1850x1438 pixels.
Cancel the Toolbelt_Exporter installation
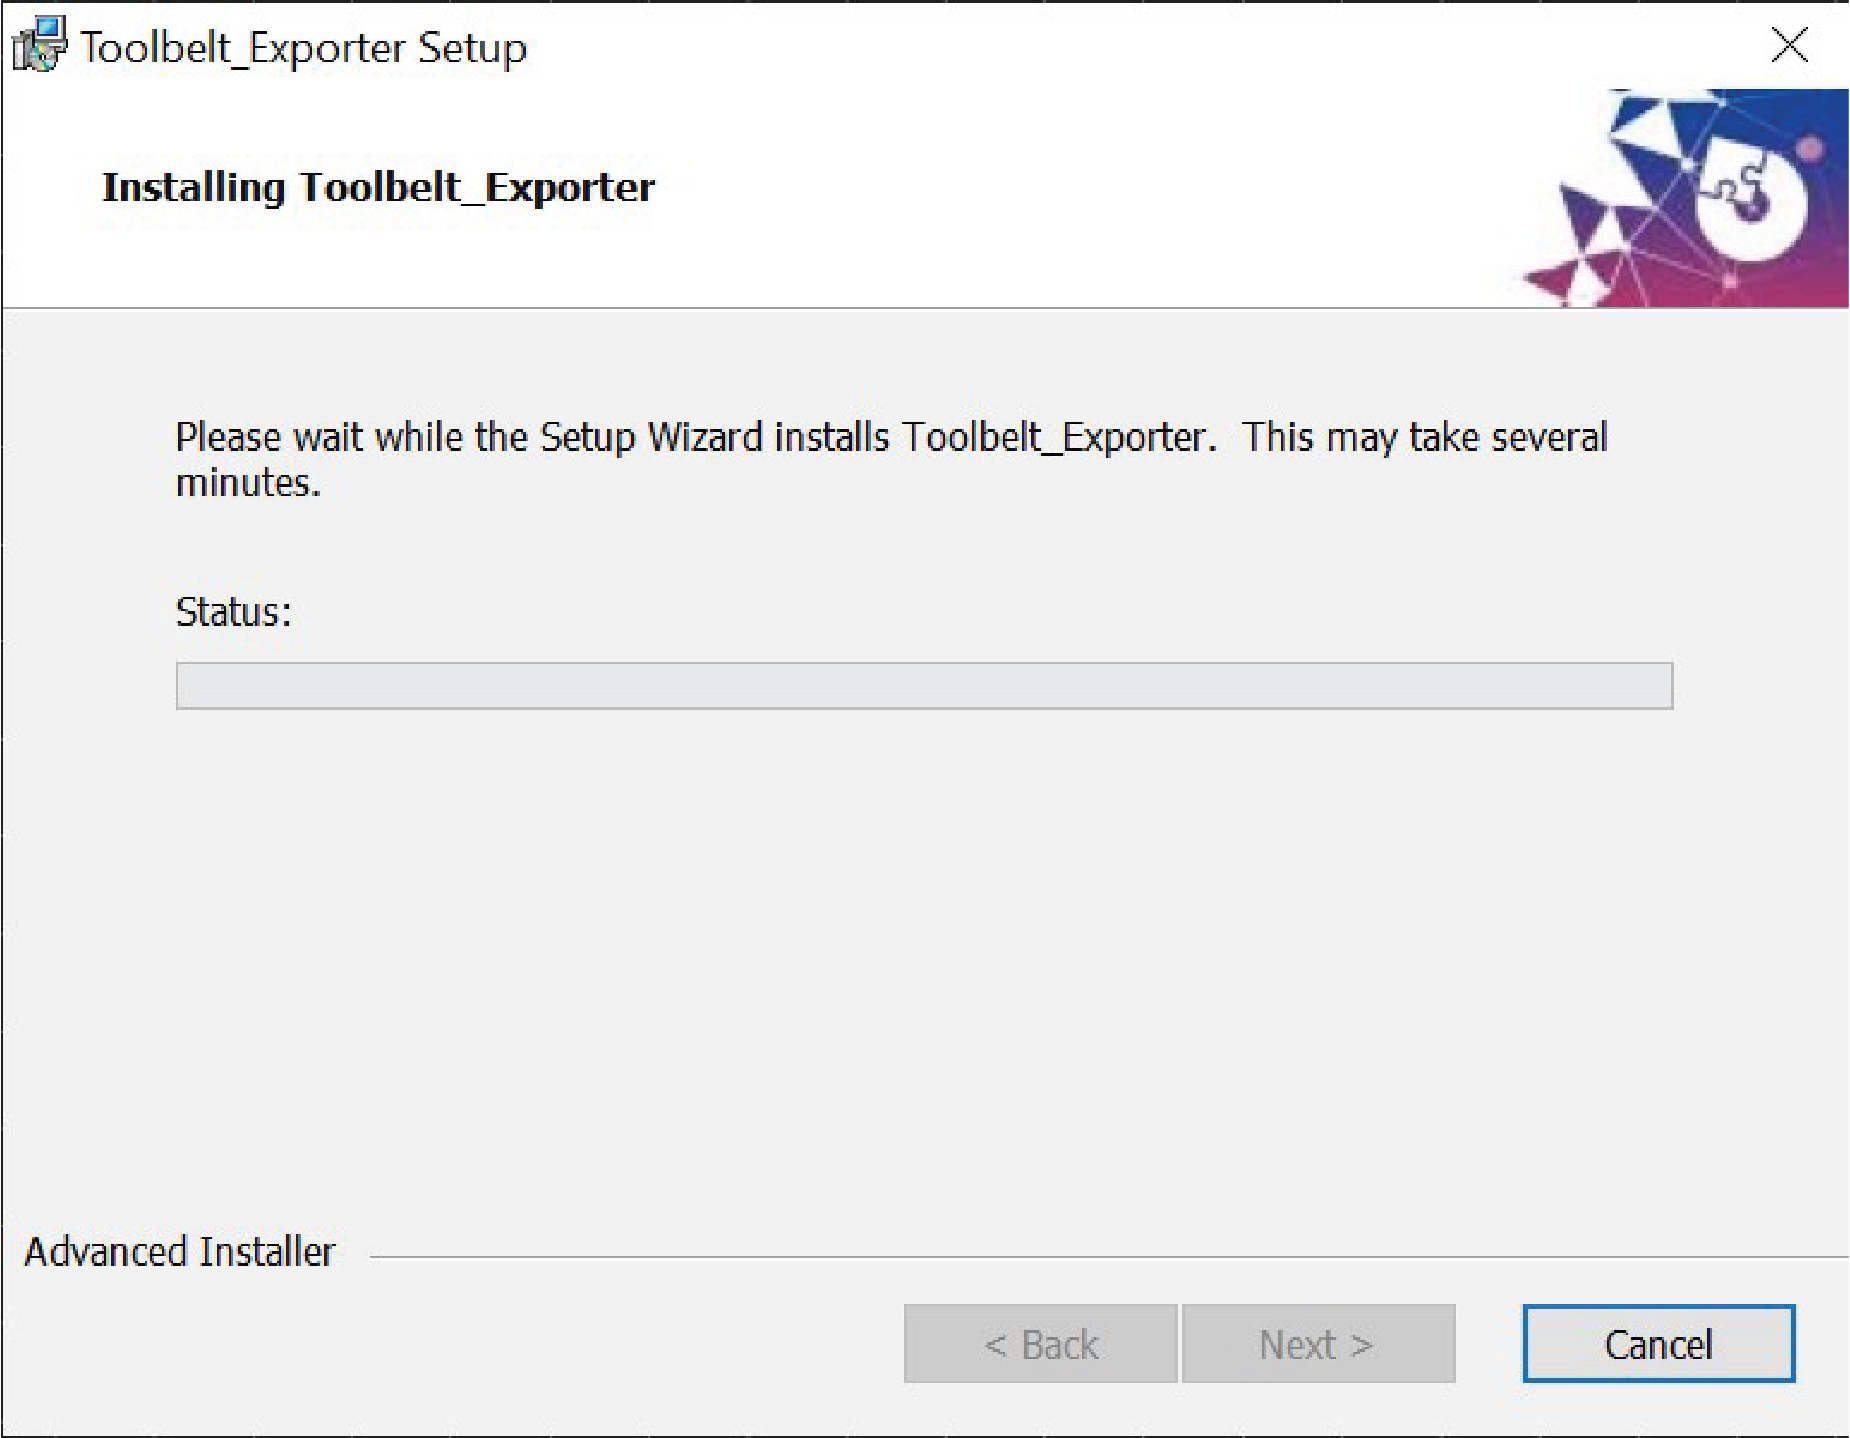pos(1658,1344)
